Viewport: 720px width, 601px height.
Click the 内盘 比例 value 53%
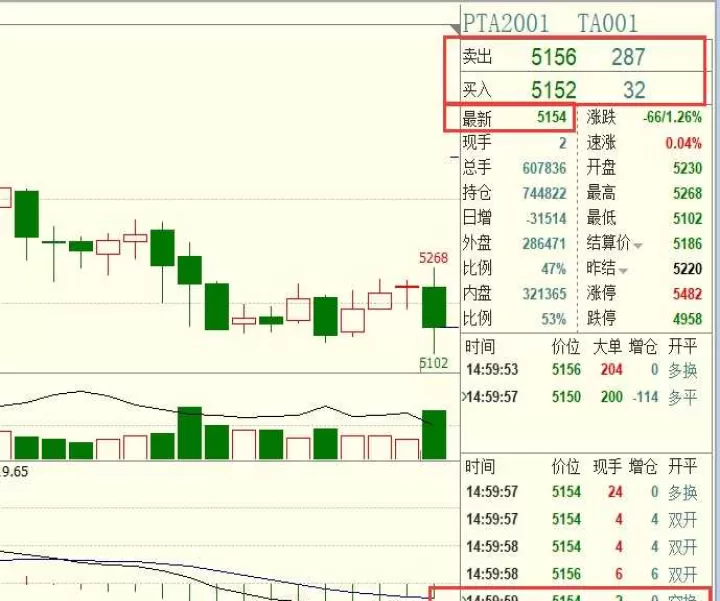pos(553,319)
